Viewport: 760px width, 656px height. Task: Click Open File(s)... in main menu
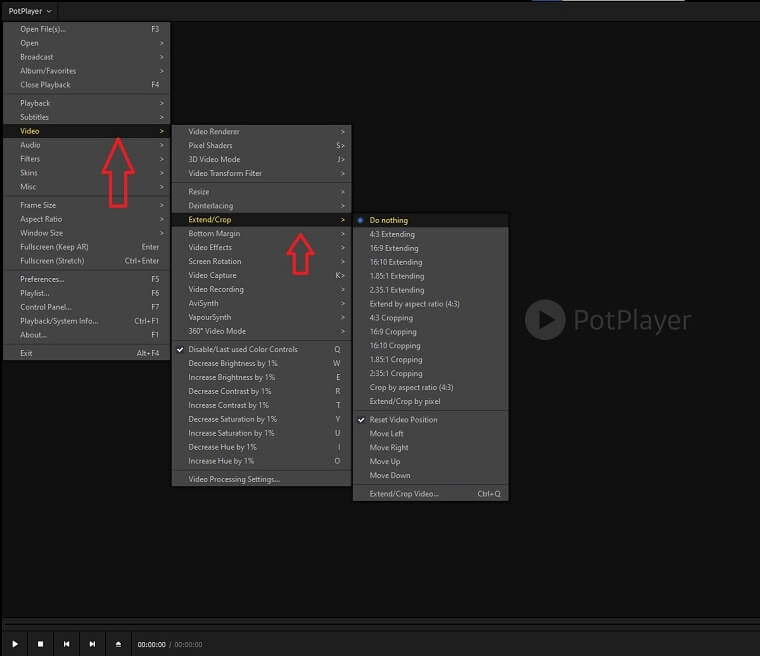click(x=87, y=29)
